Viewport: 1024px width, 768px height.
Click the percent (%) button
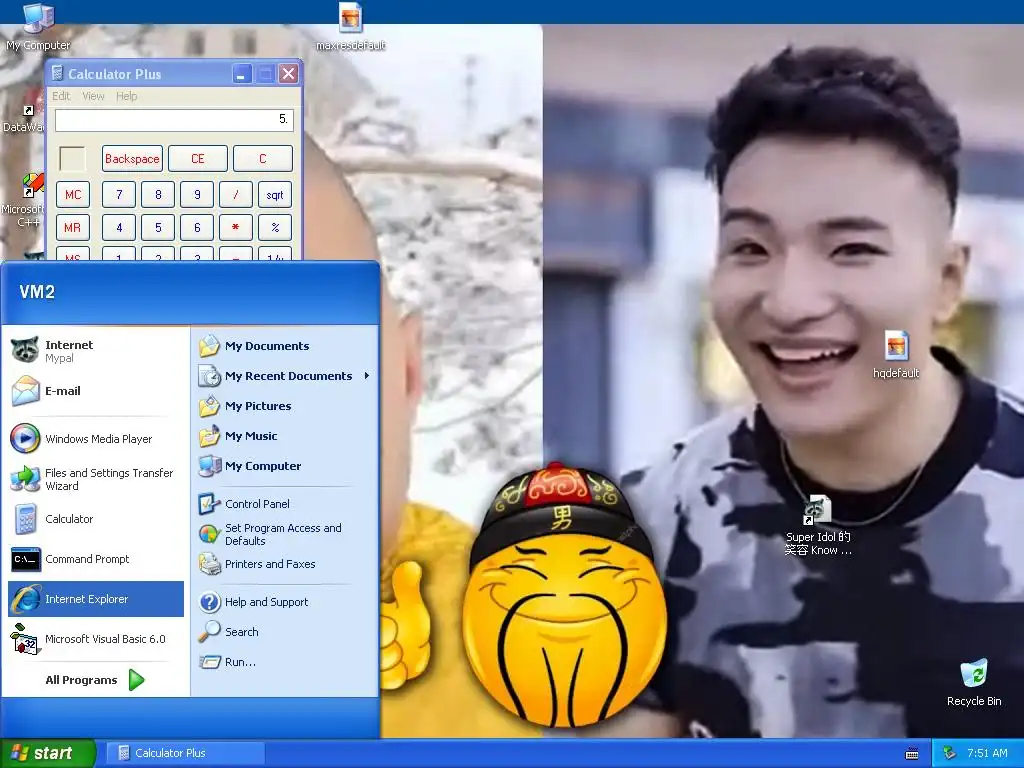(275, 227)
